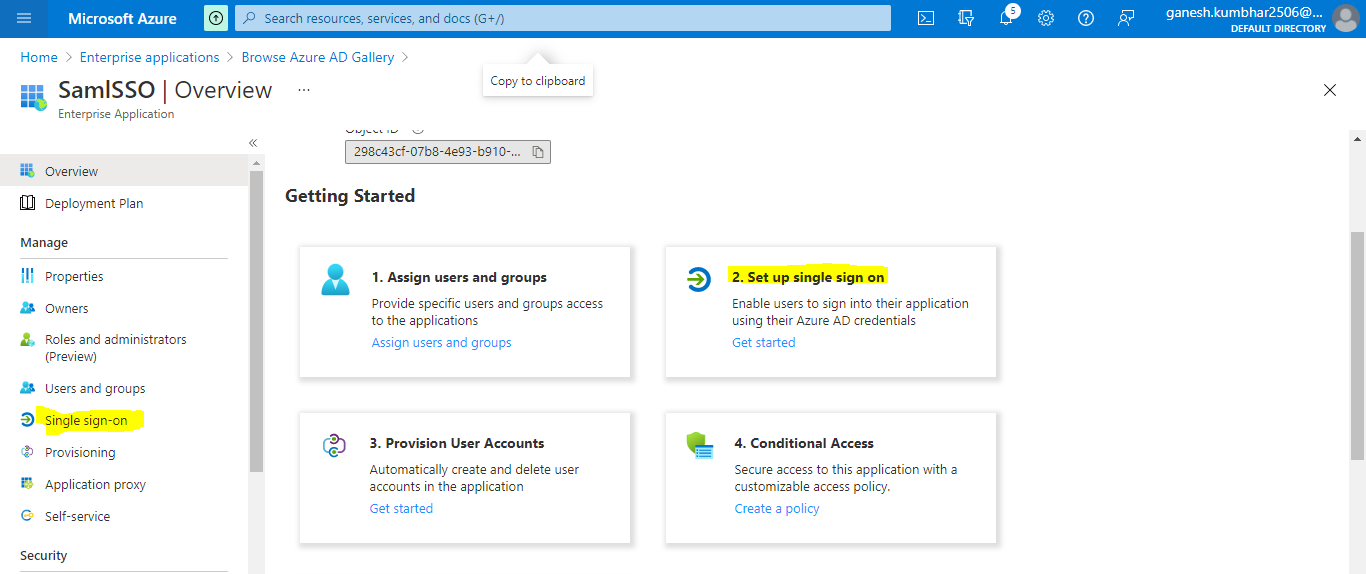Click Get started under Provision User Accounts
Screen dimensions: 1366x574
[x=401, y=508]
